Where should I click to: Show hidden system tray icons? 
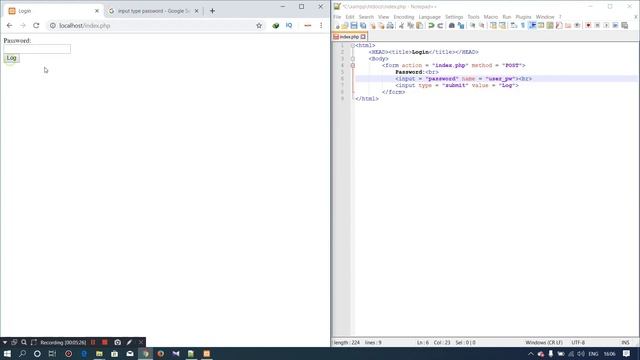tap(531, 354)
